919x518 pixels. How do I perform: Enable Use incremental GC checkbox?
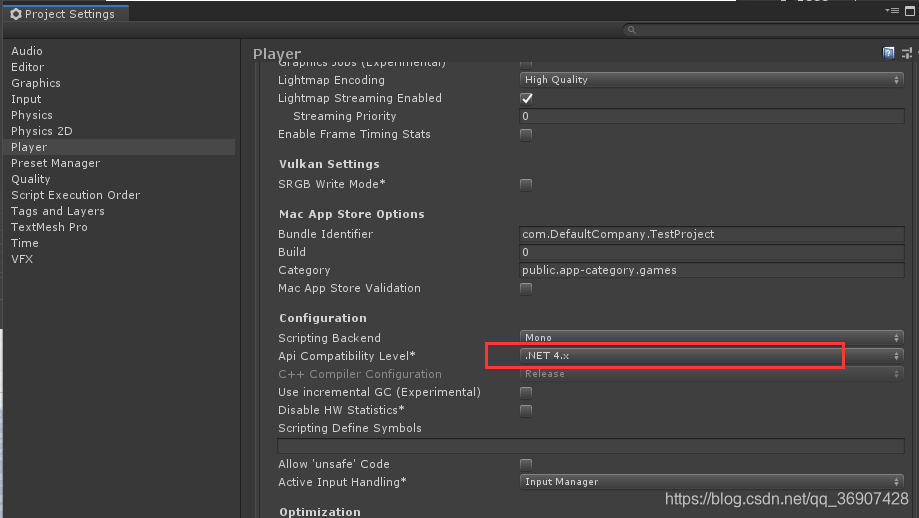[526, 393]
